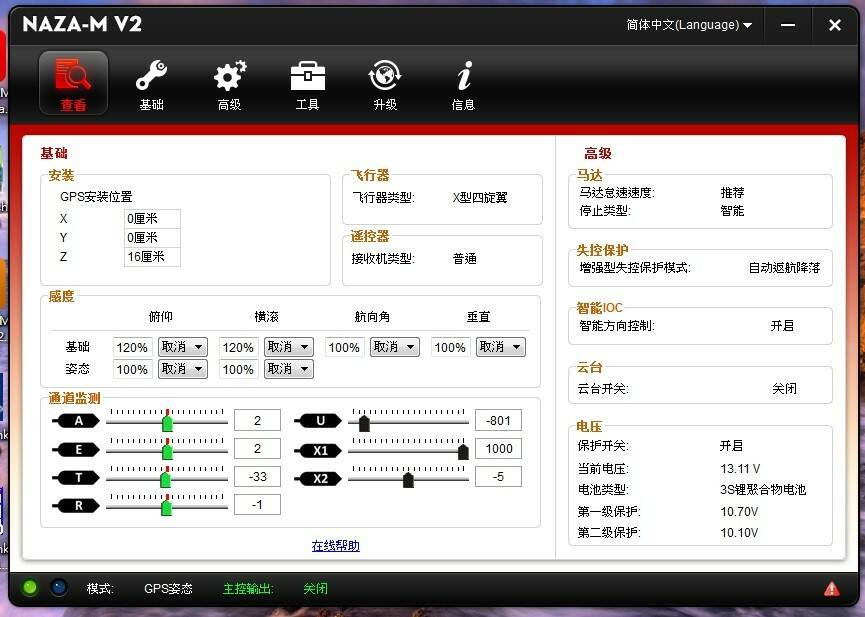Click the 云台开关 关闭 value

click(784, 389)
